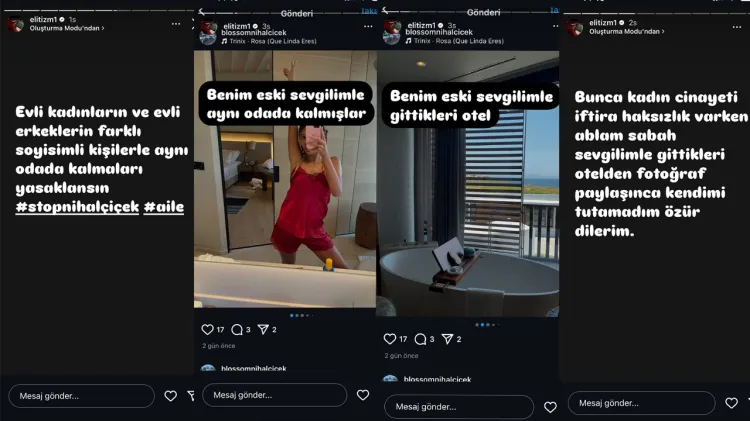This screenshot has width=750, height=421.
Task: Open comments on the red pajama selfie post
Action: coord(237,329)
